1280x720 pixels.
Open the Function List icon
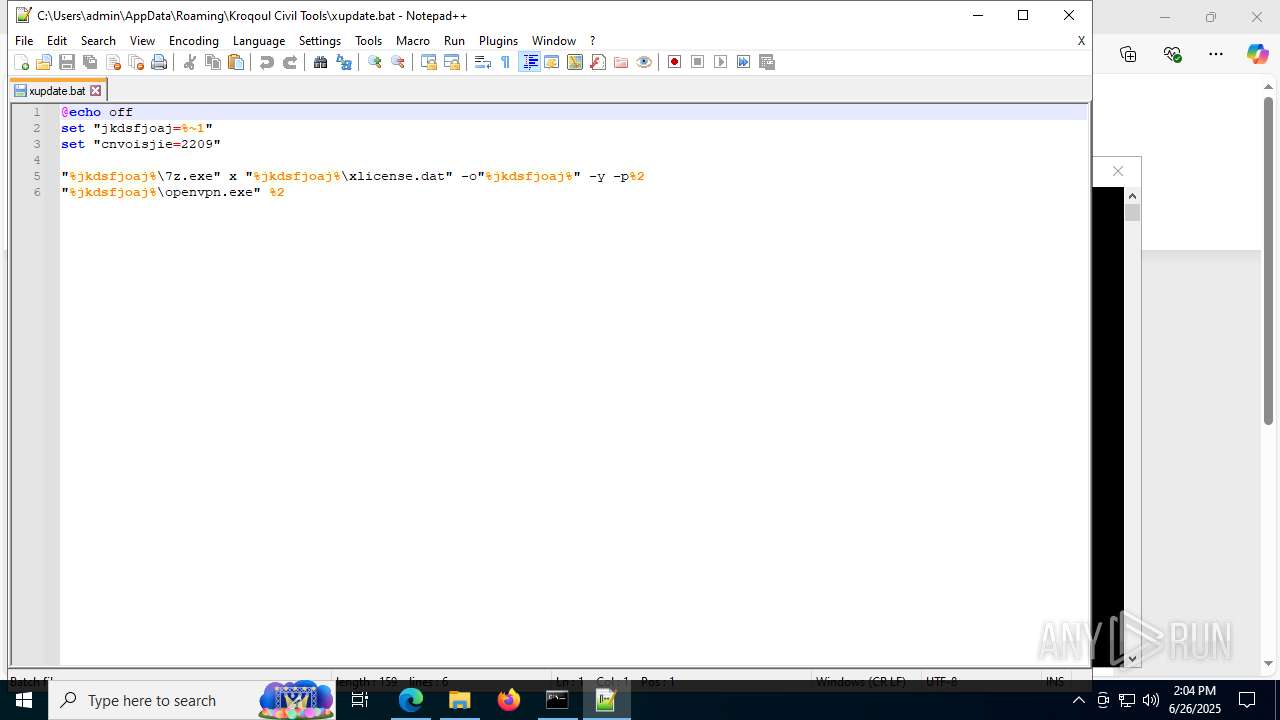click(598, 62)
